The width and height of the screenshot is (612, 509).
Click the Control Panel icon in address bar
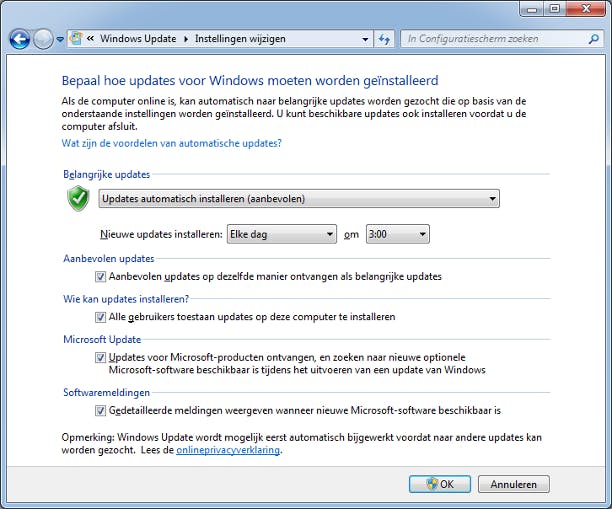click(x=76, y=38)
